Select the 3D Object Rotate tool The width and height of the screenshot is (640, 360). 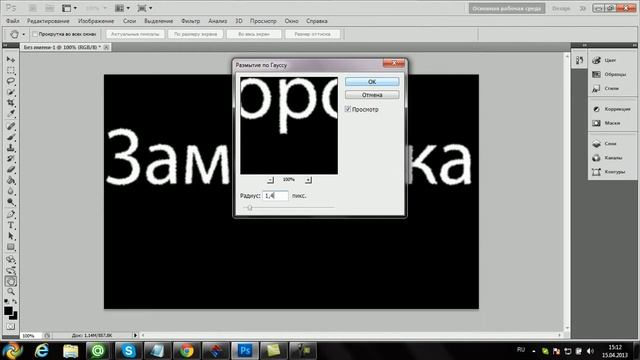11,259
